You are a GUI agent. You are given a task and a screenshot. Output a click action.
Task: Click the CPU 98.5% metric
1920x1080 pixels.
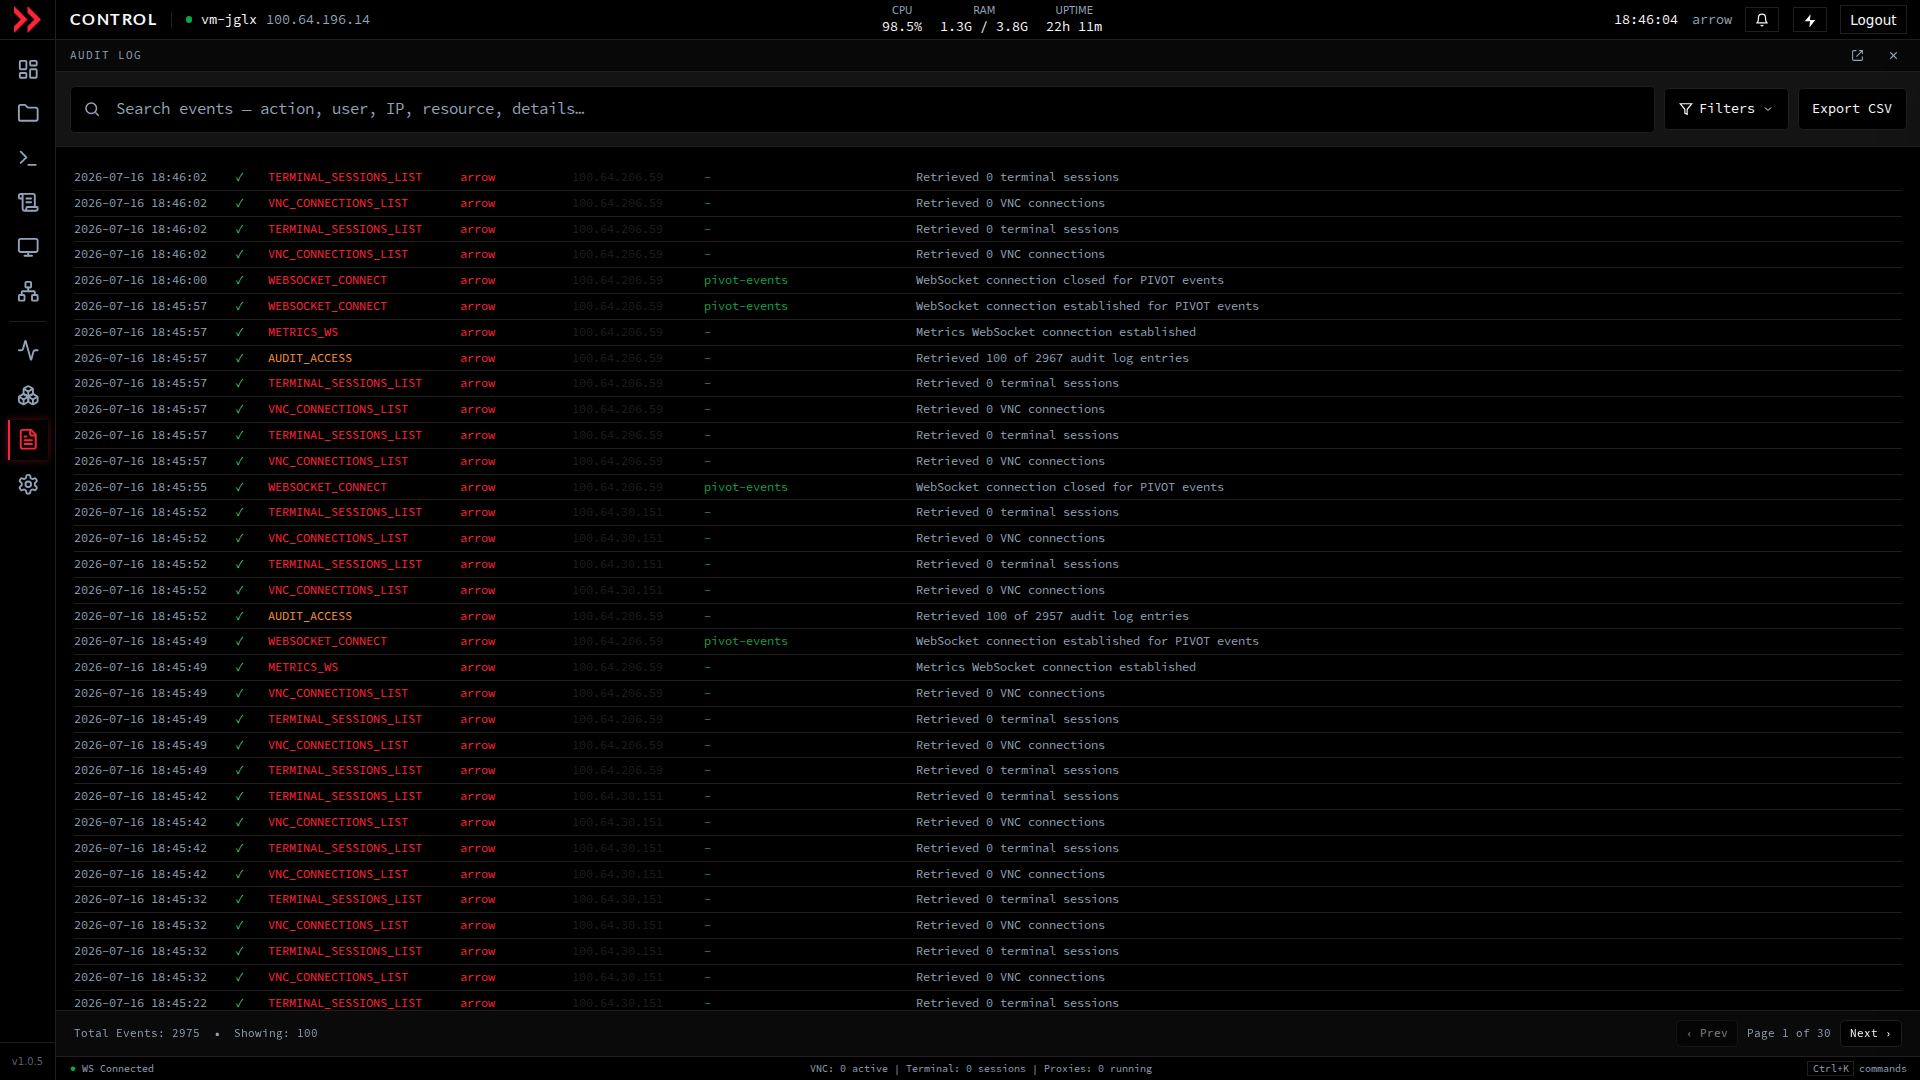tap(902, 19)
